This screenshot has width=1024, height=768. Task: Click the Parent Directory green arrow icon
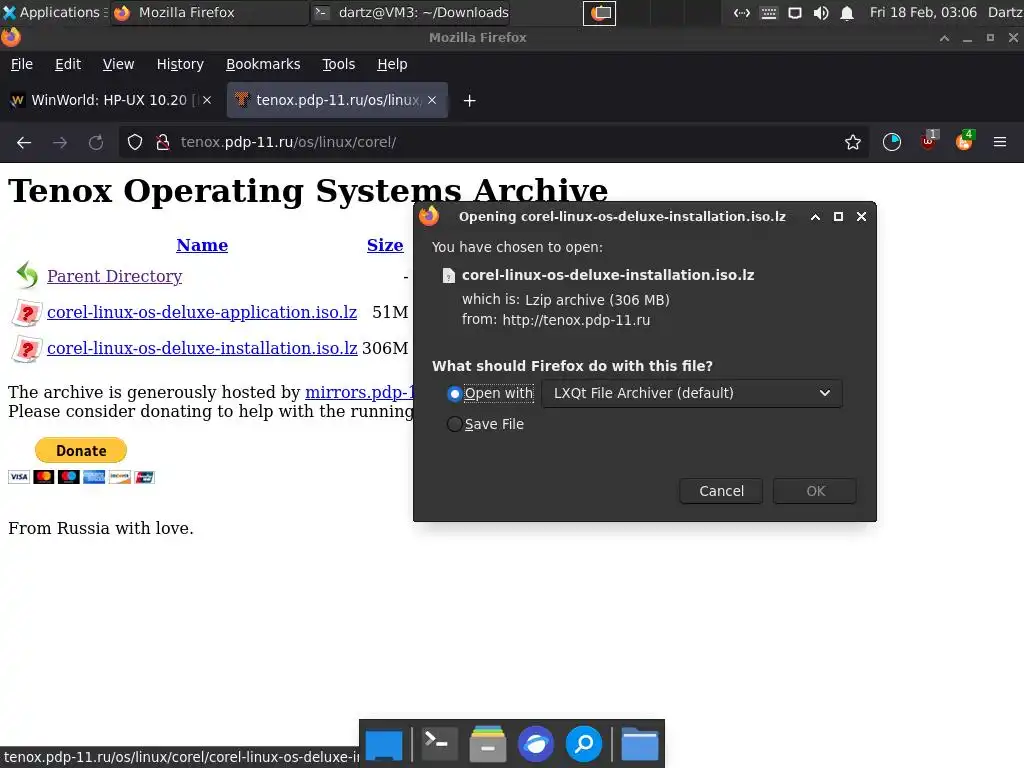pos(27,275)
